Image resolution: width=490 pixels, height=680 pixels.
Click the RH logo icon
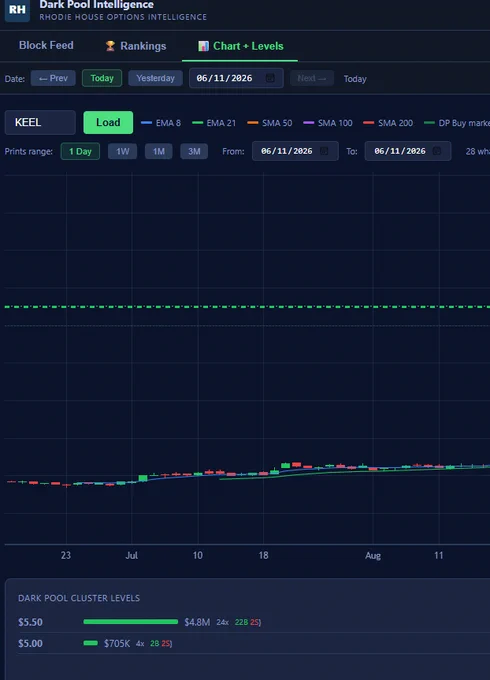coord(17,10)
